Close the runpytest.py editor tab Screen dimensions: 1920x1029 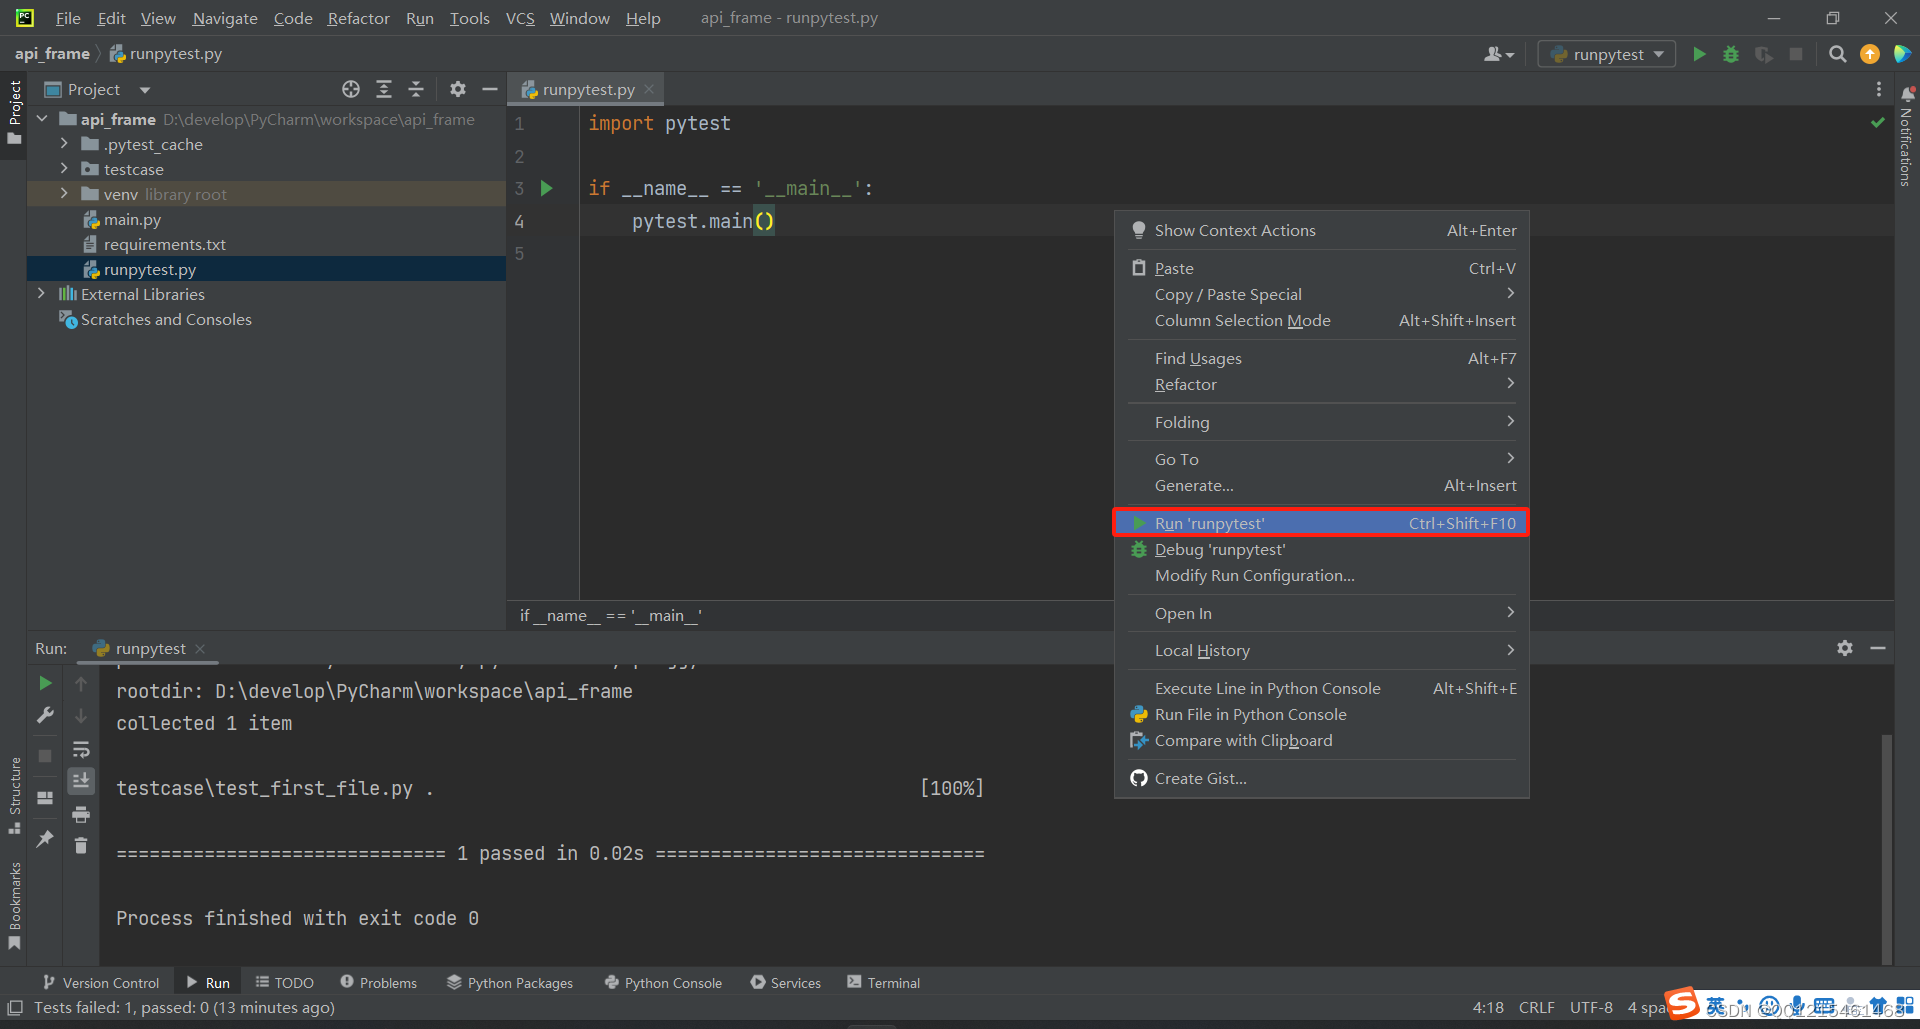pyautogui.click(x=649, y=89)
